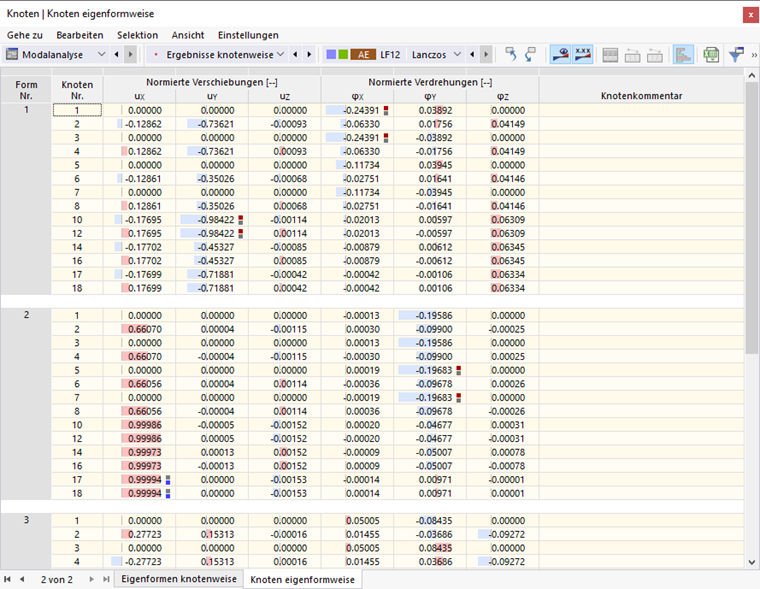Viewport: 760px width, 589px height.
Task: Click the Normierte Verschiebungen header
Action: coord(212,82)
